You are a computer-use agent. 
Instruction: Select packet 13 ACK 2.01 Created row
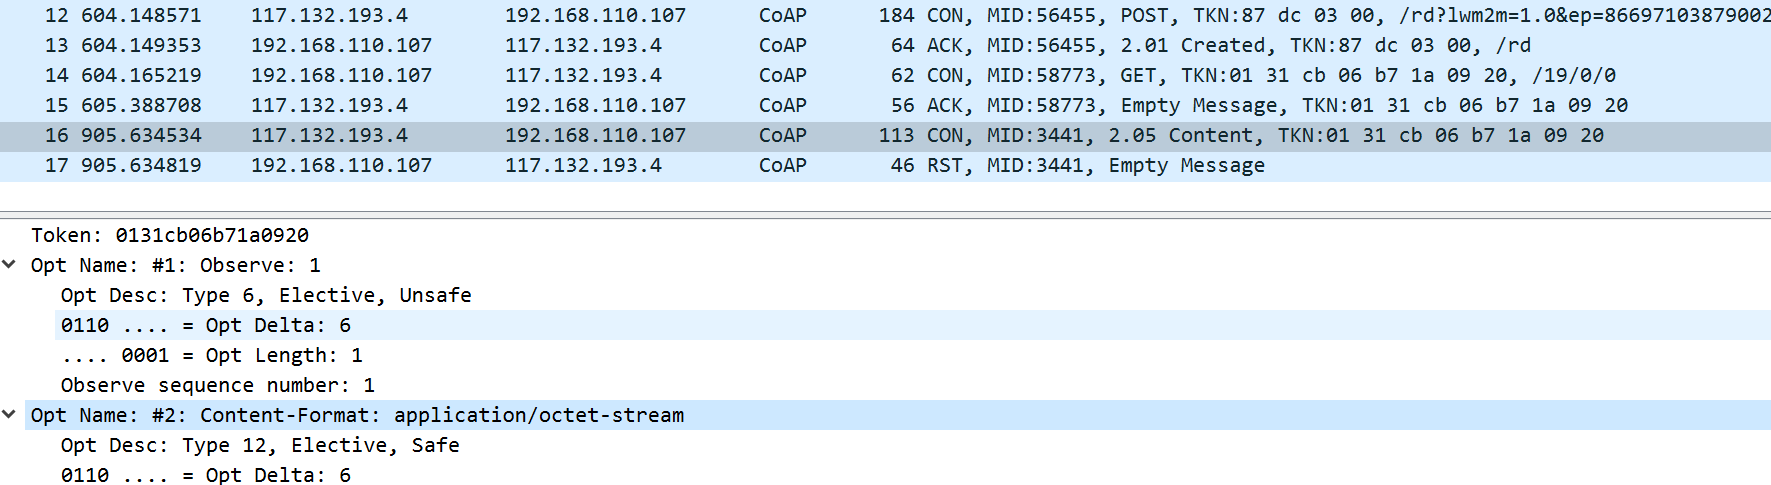click(885, 45)
